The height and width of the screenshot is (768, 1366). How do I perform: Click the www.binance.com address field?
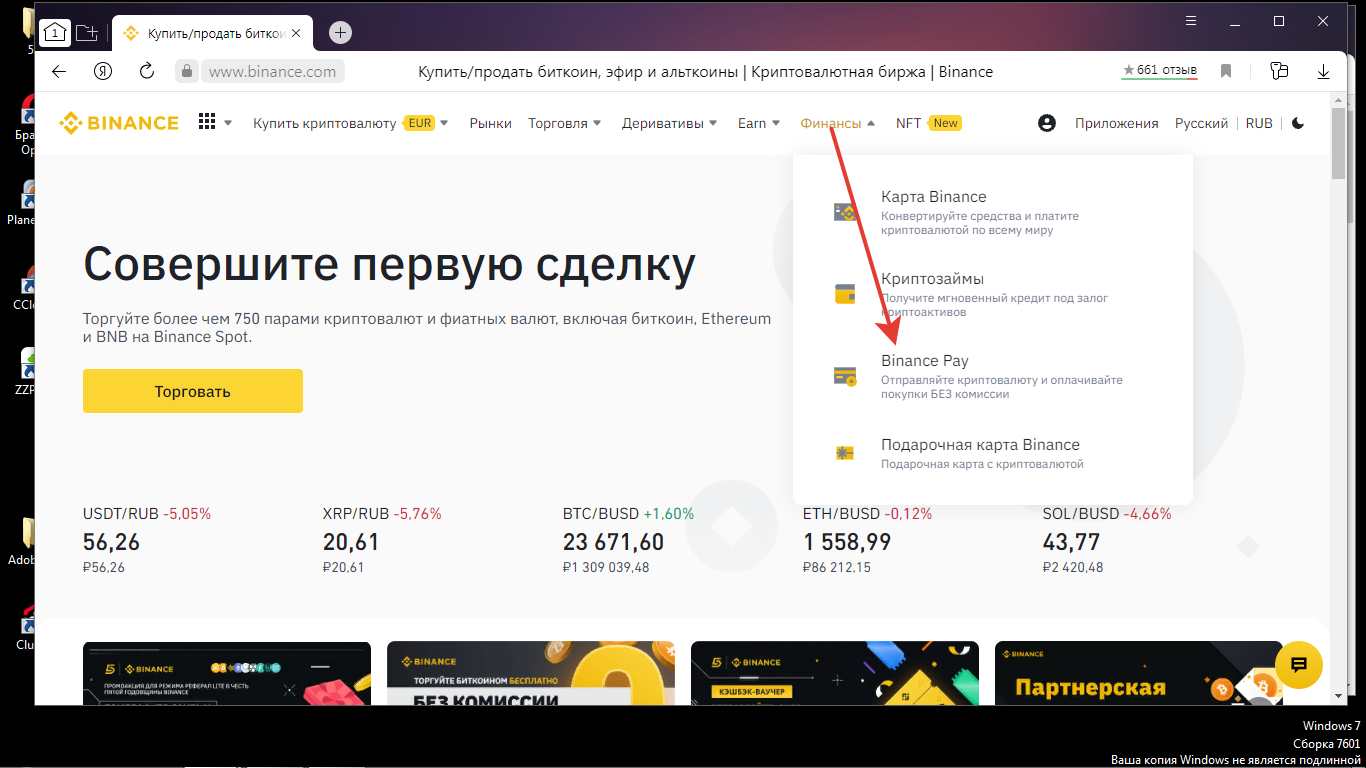point(272,71)
